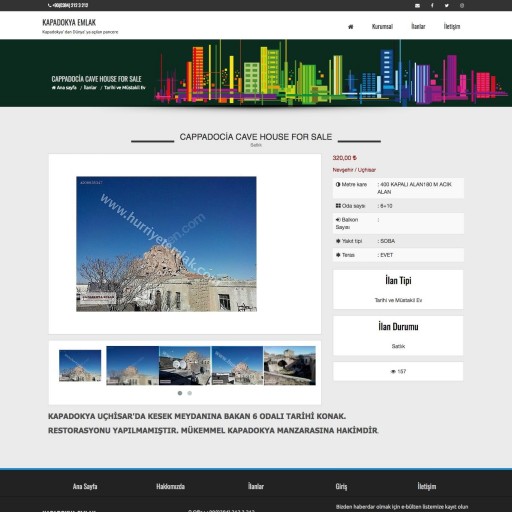Select the thumbnail showing satellite dishes
Viewport: 512px width, 512px height.
pyautogui.click(x=185, y=366)
